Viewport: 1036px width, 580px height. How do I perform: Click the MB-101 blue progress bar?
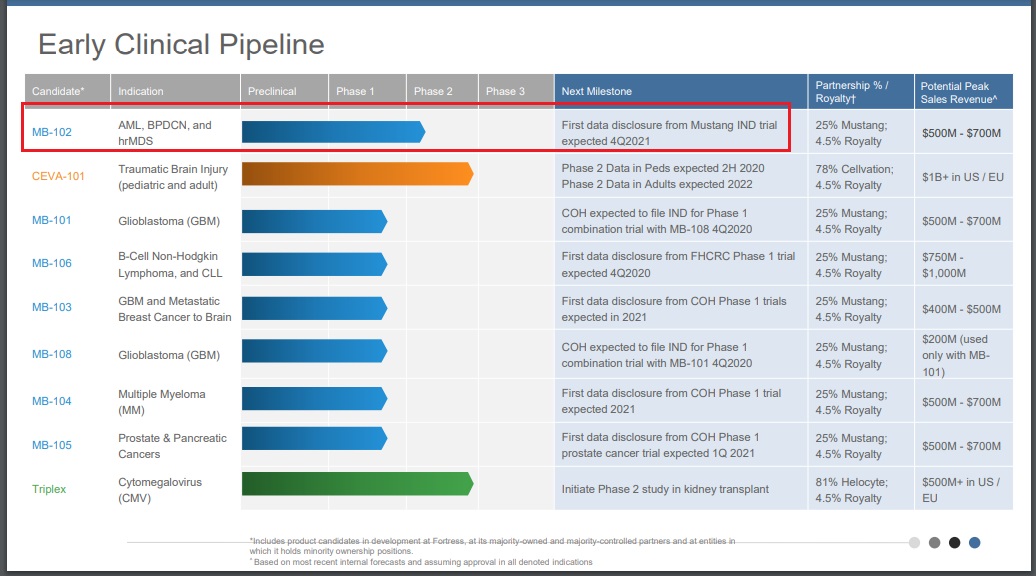(314, 221)
